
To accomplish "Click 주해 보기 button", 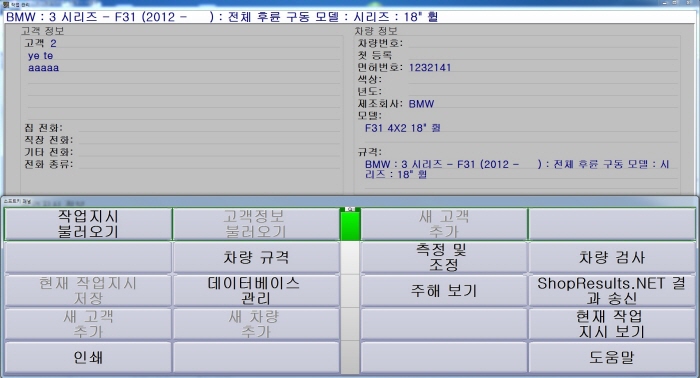I will click(444, 291).
